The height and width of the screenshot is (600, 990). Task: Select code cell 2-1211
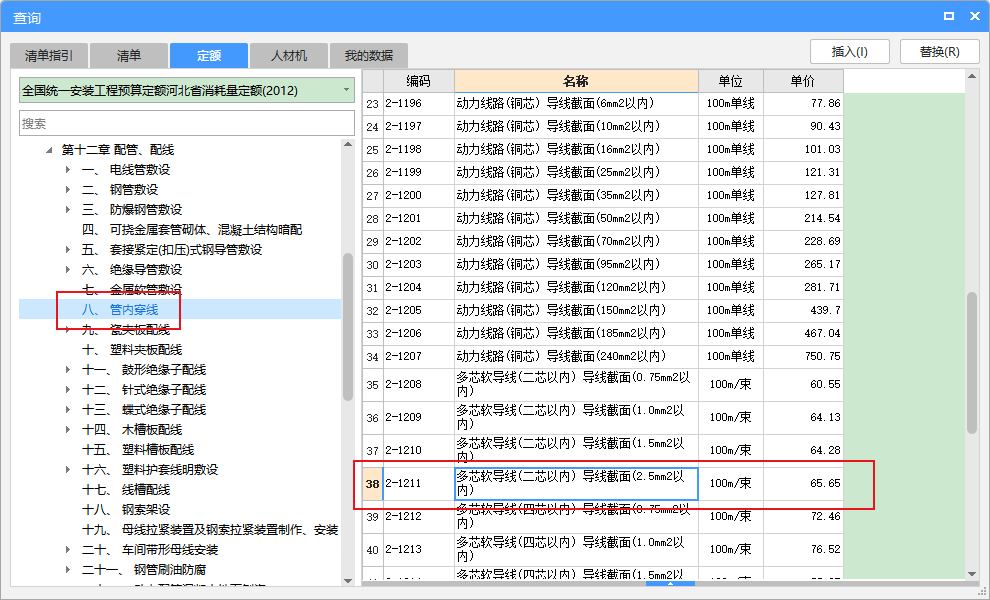[418, 483]
